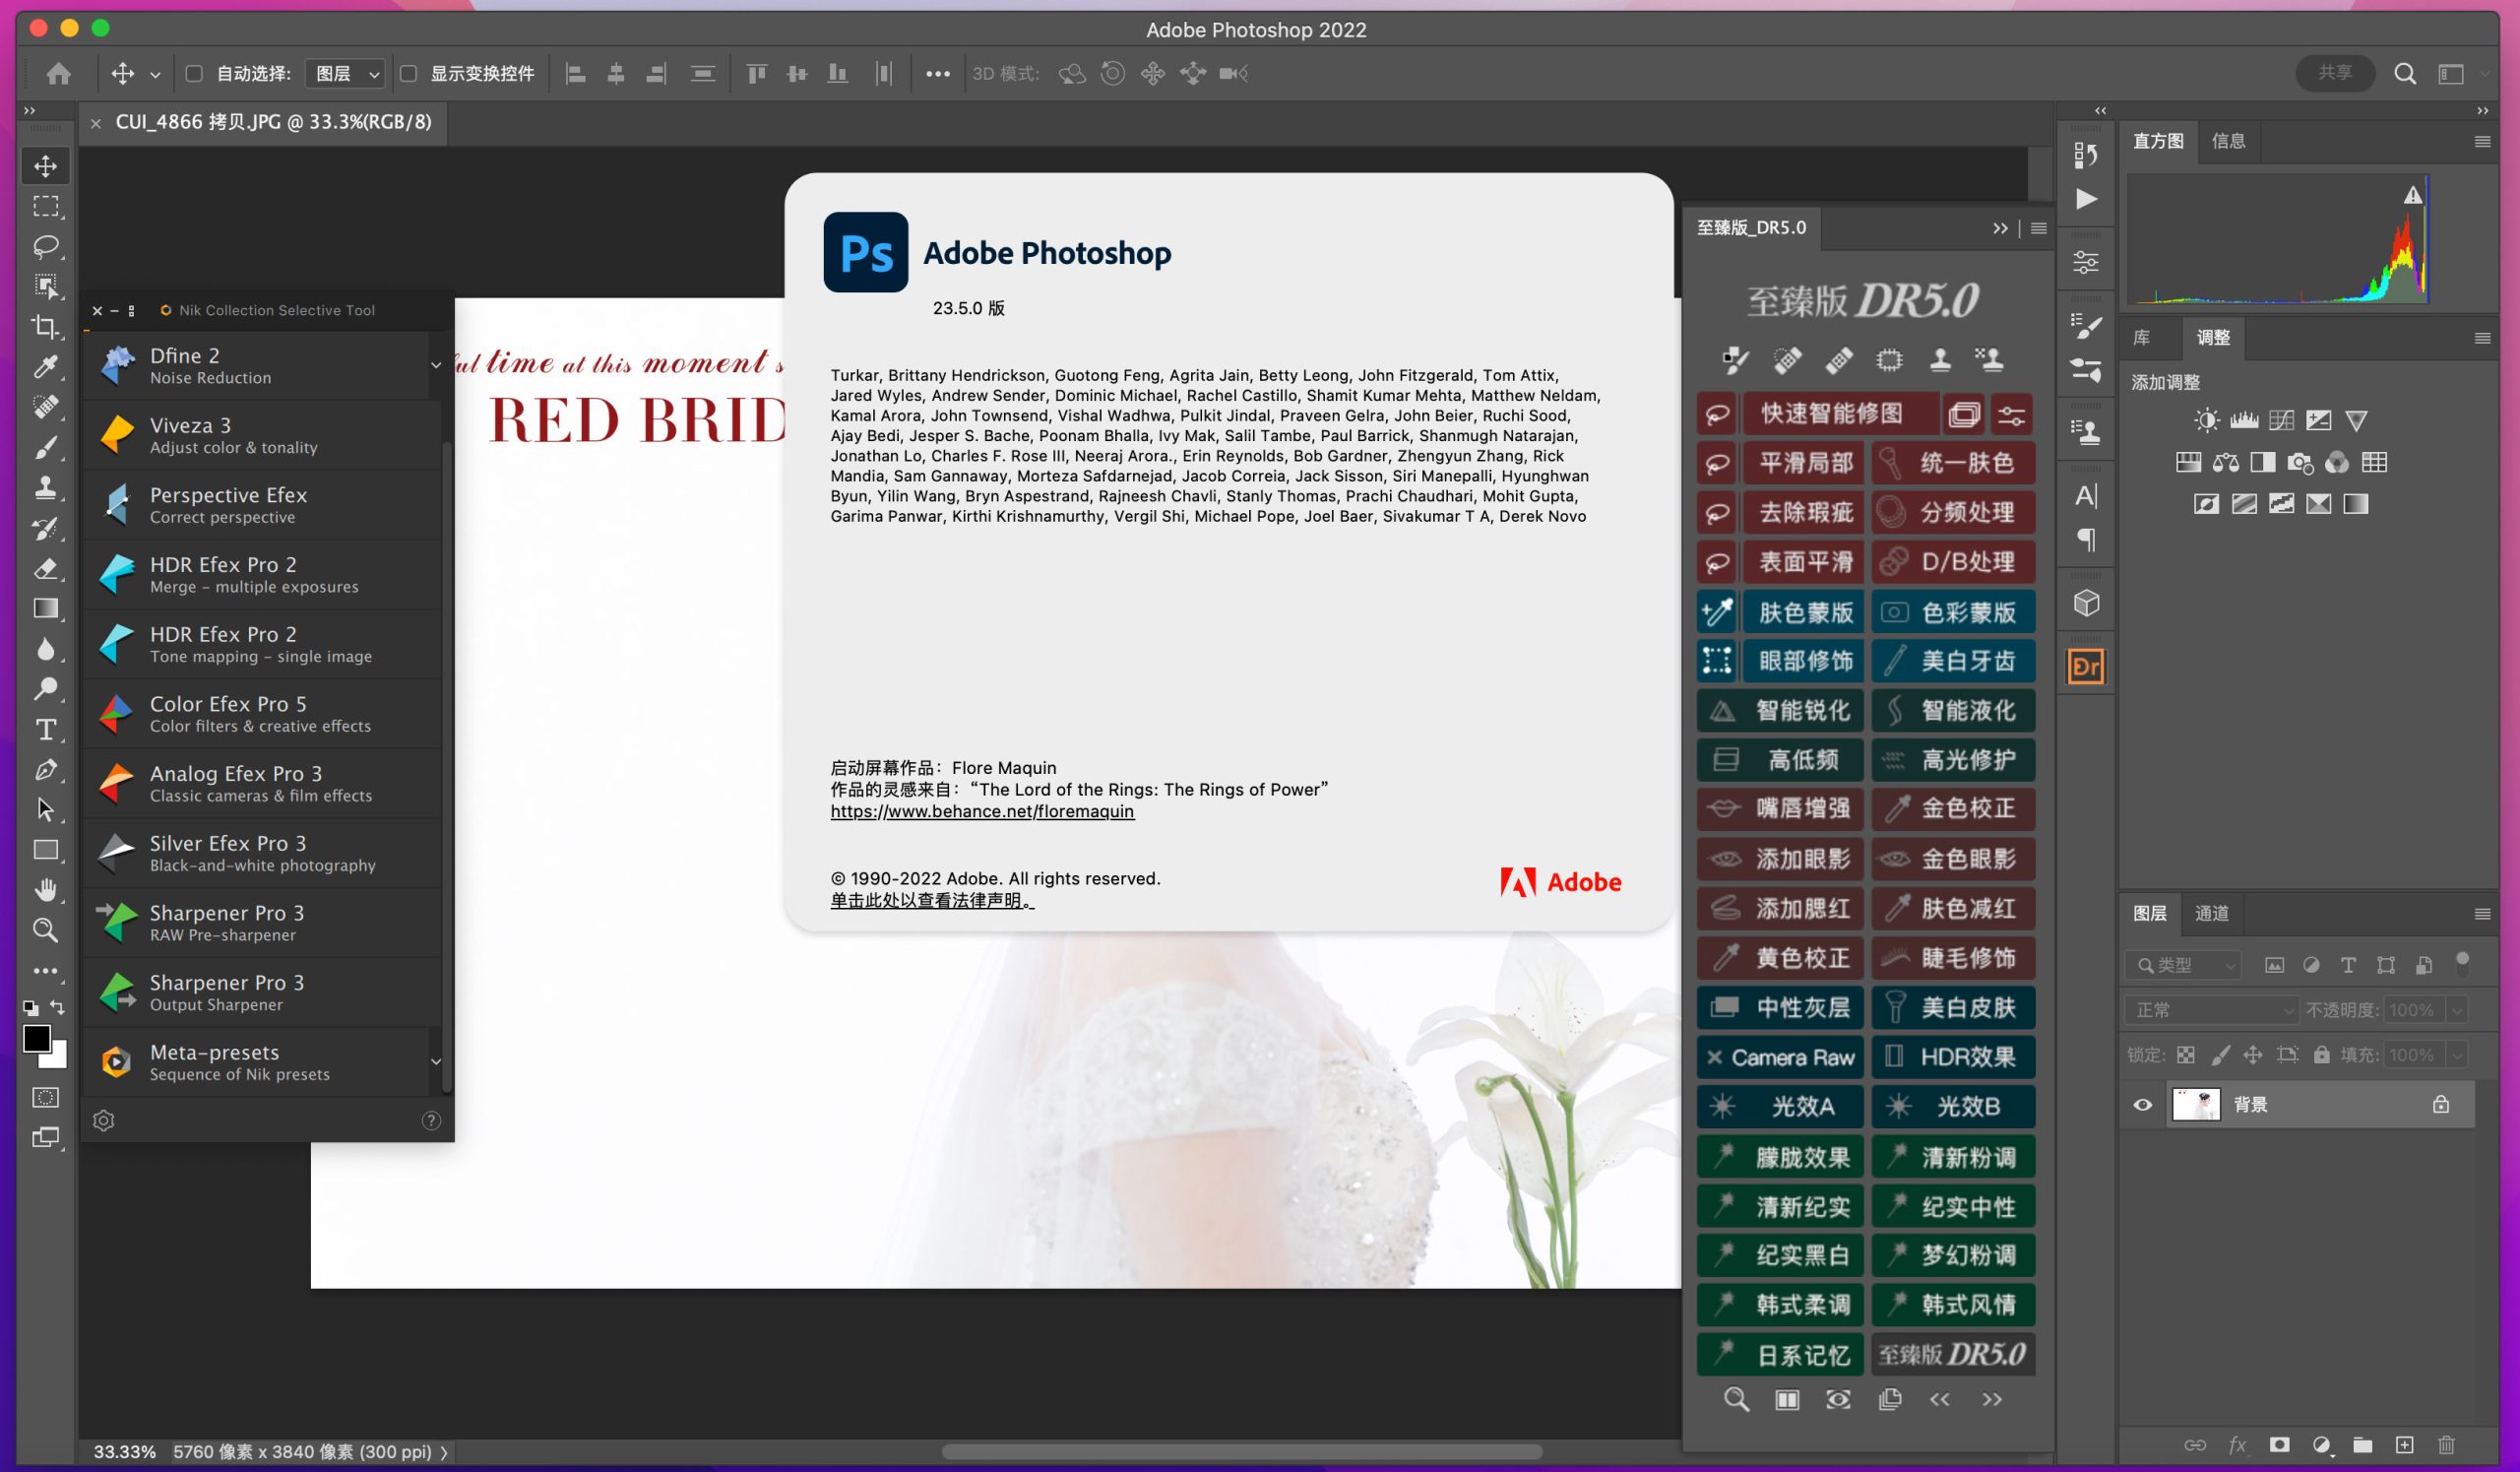Open the 图层 auto-select dropdown
The width and height of the screenshot is (2520, 1472).
(x=345, y=73)
